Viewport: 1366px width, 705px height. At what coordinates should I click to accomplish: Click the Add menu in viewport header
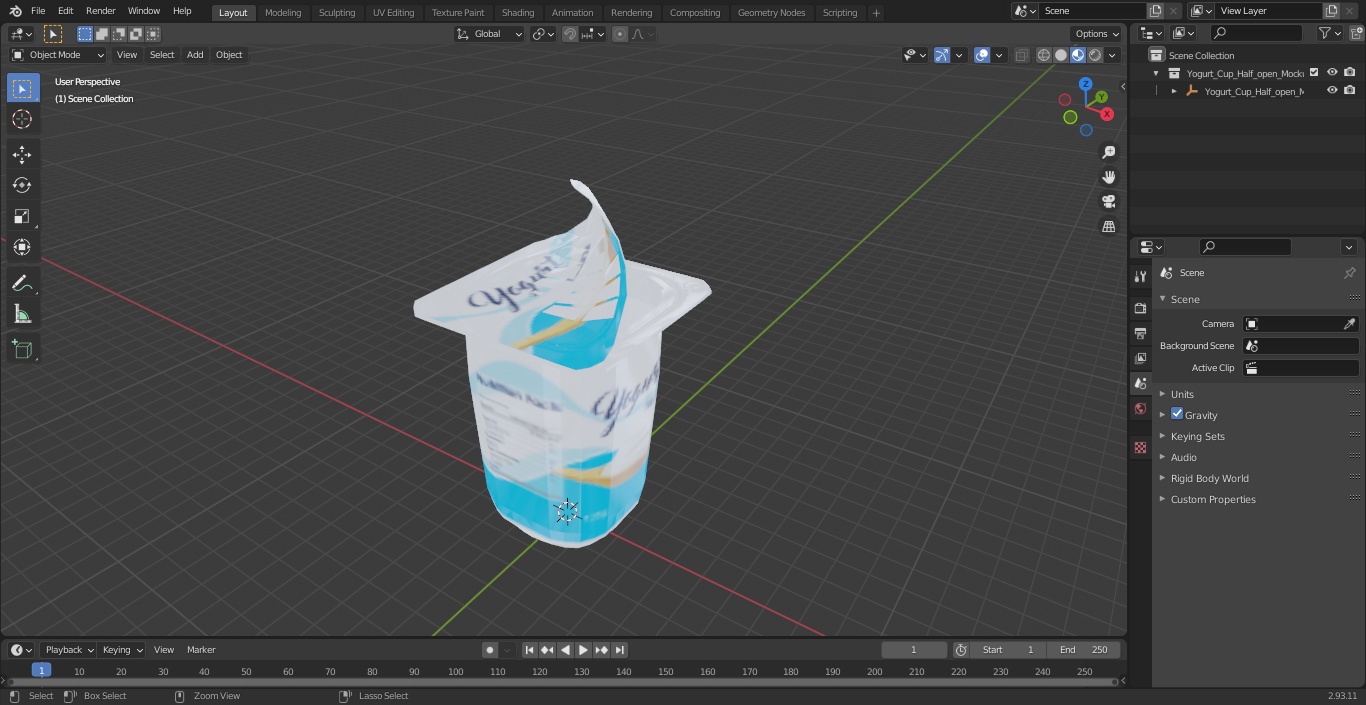pos(195,55)
